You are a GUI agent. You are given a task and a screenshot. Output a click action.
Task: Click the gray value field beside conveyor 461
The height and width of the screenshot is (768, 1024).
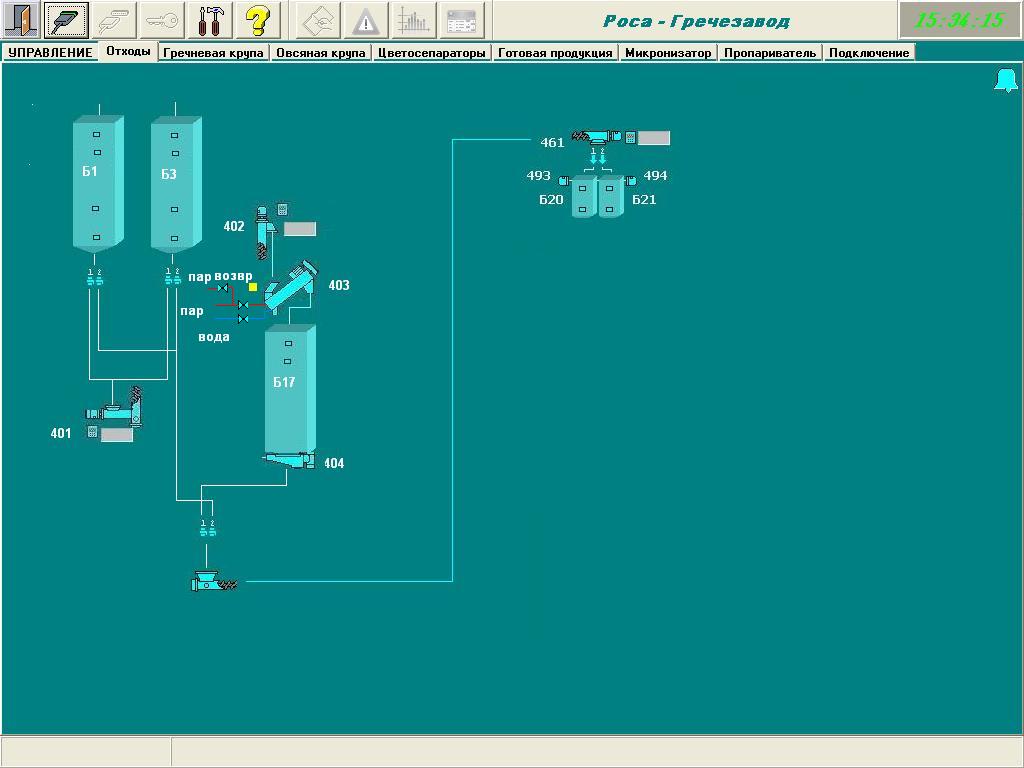[x=654, y=138]
